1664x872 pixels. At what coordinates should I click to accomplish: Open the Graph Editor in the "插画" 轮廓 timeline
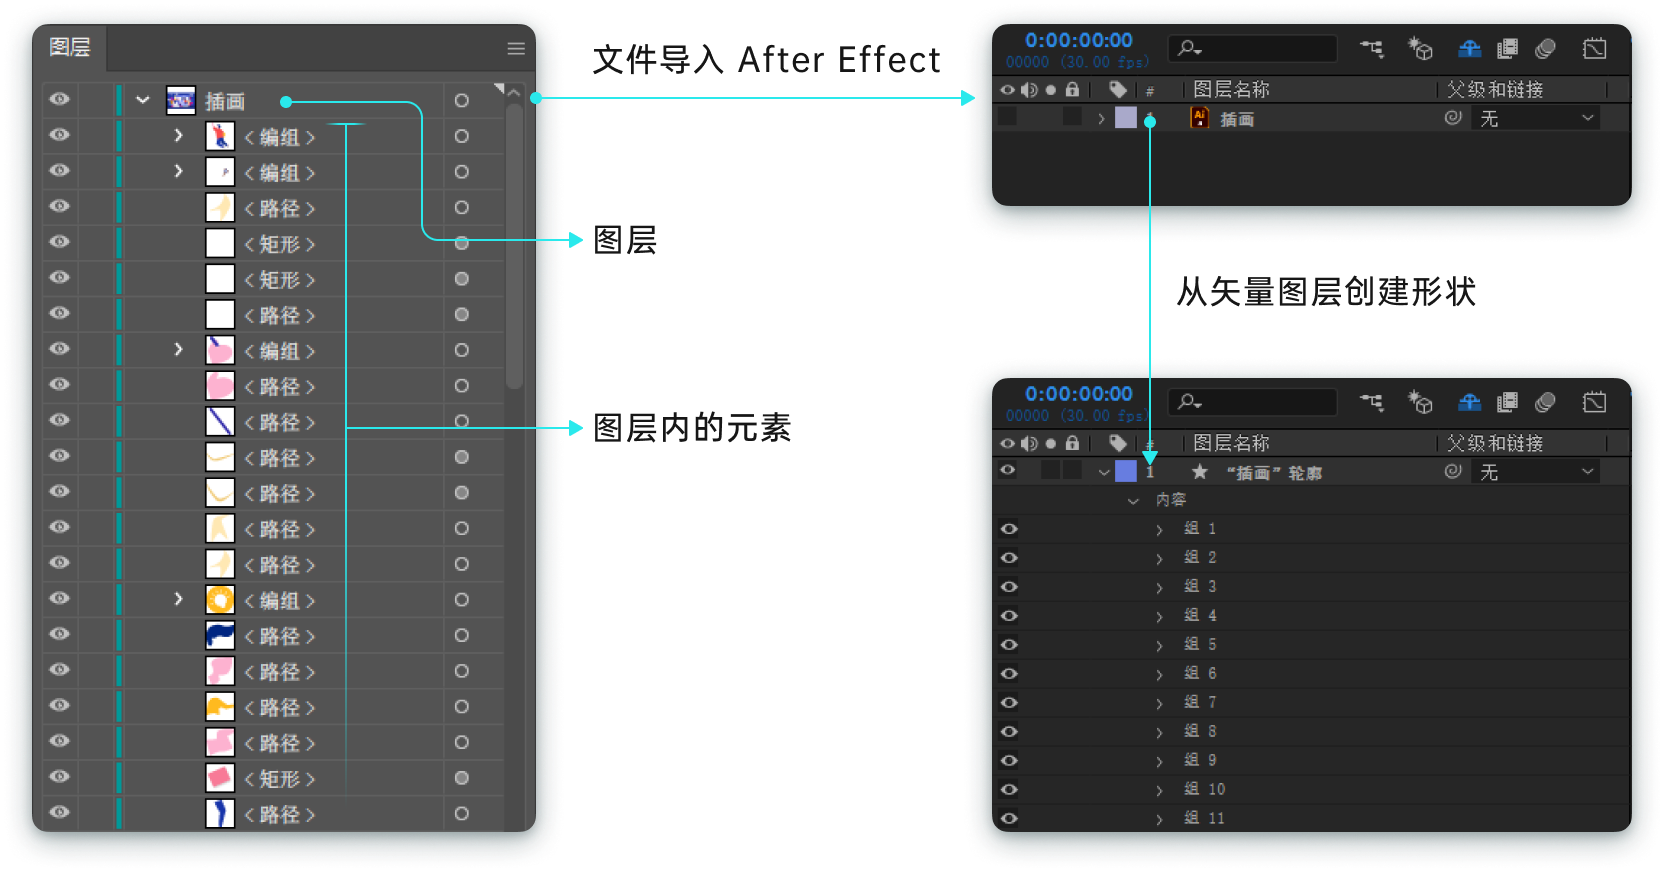click(1594, 402)
